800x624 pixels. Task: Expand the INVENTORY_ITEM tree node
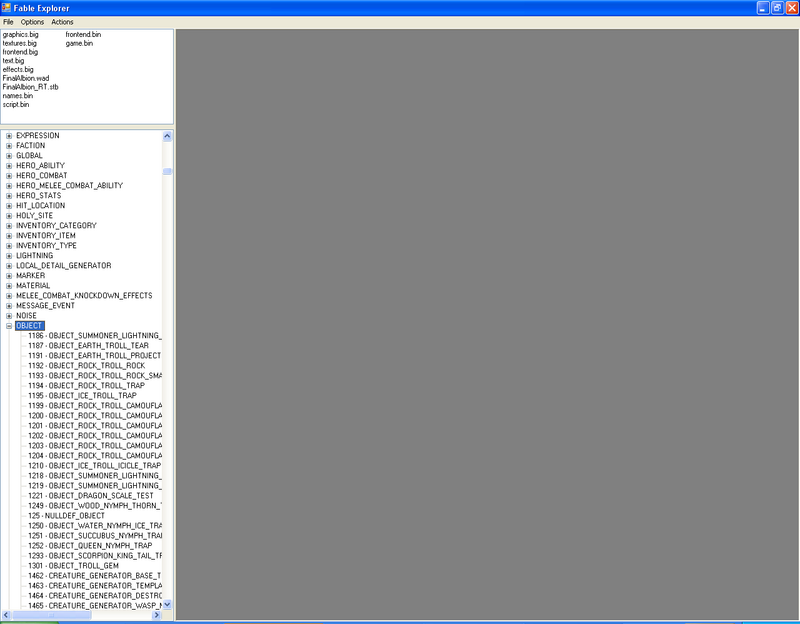9,236
